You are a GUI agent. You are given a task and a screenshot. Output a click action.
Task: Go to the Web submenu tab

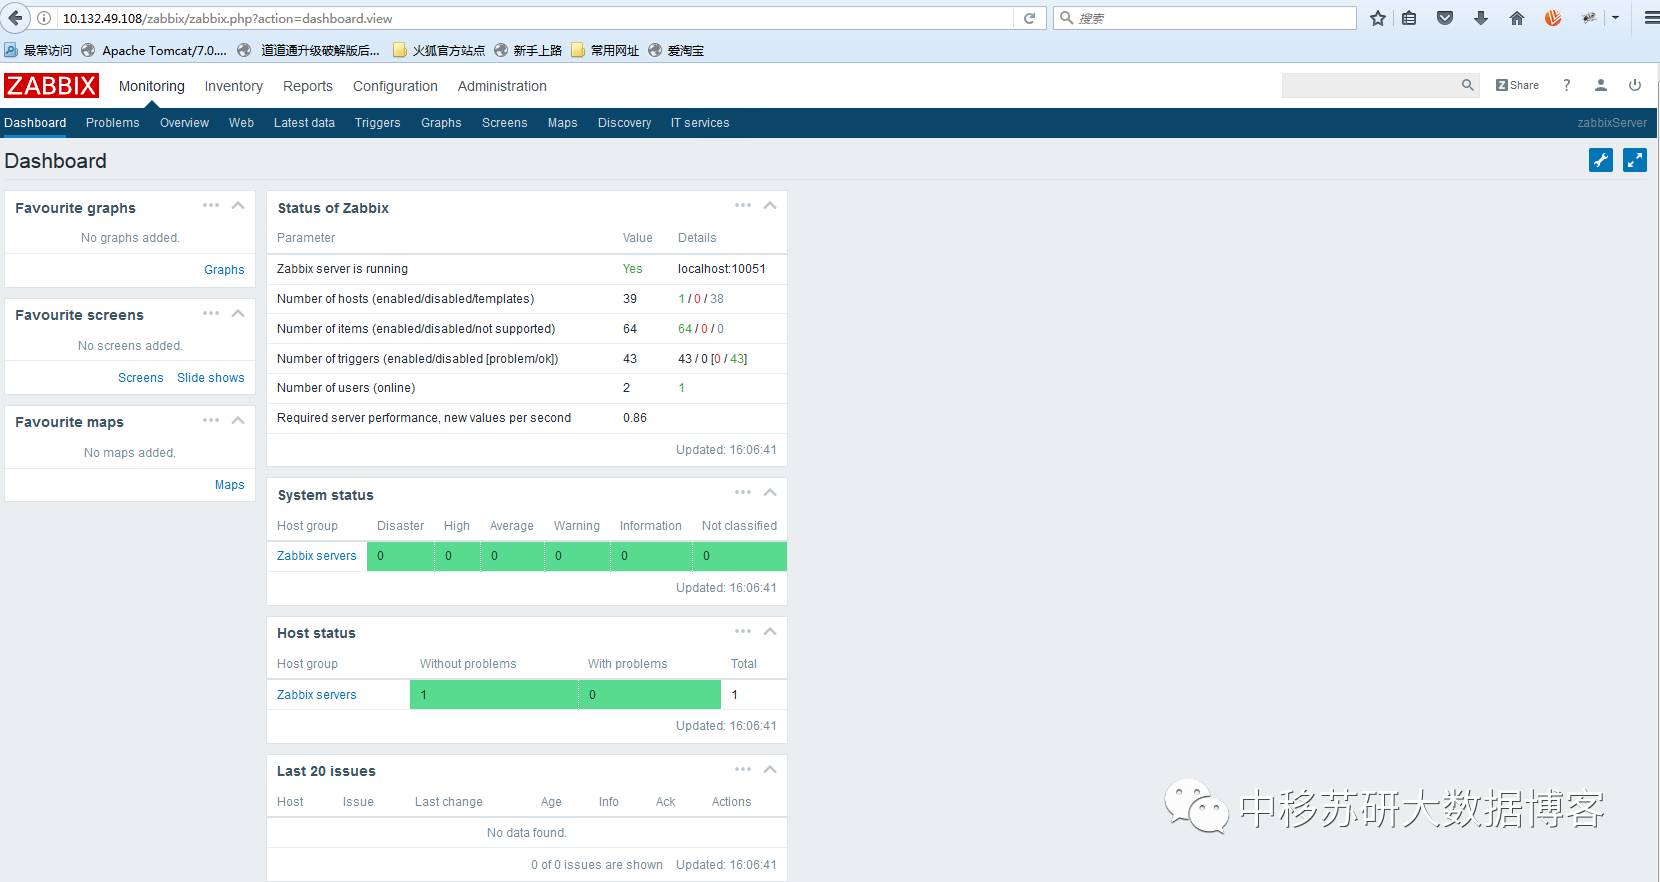click(x=241, y=123)
